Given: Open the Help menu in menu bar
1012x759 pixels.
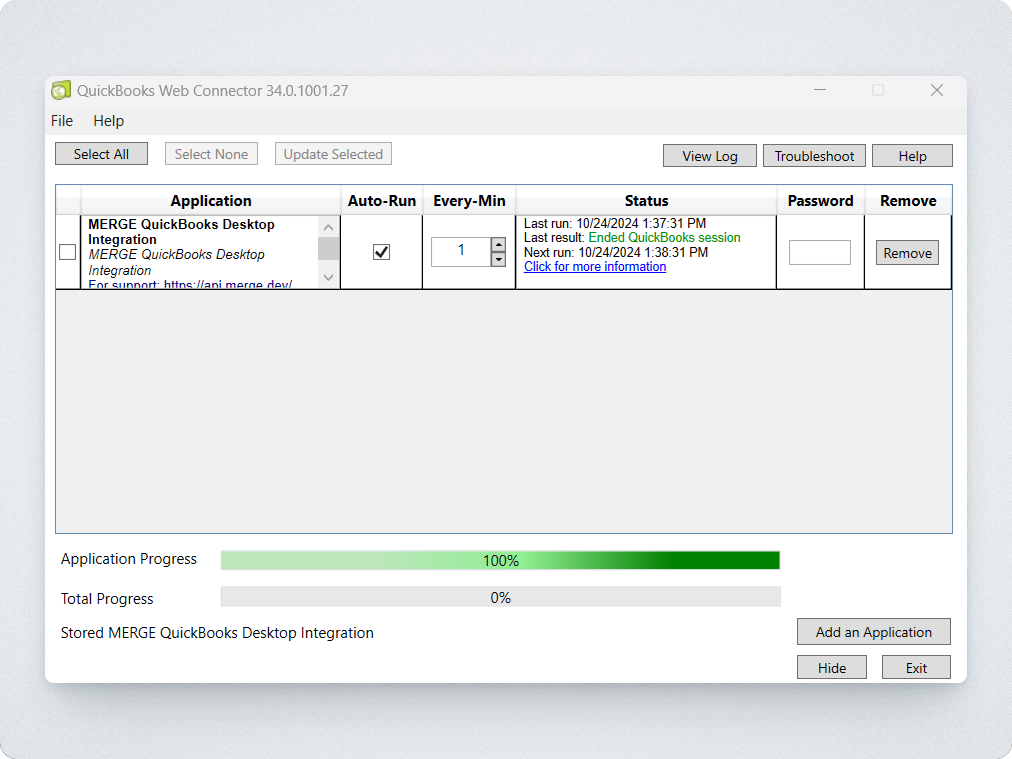Looking at the screenshot, I should [108, 121].
